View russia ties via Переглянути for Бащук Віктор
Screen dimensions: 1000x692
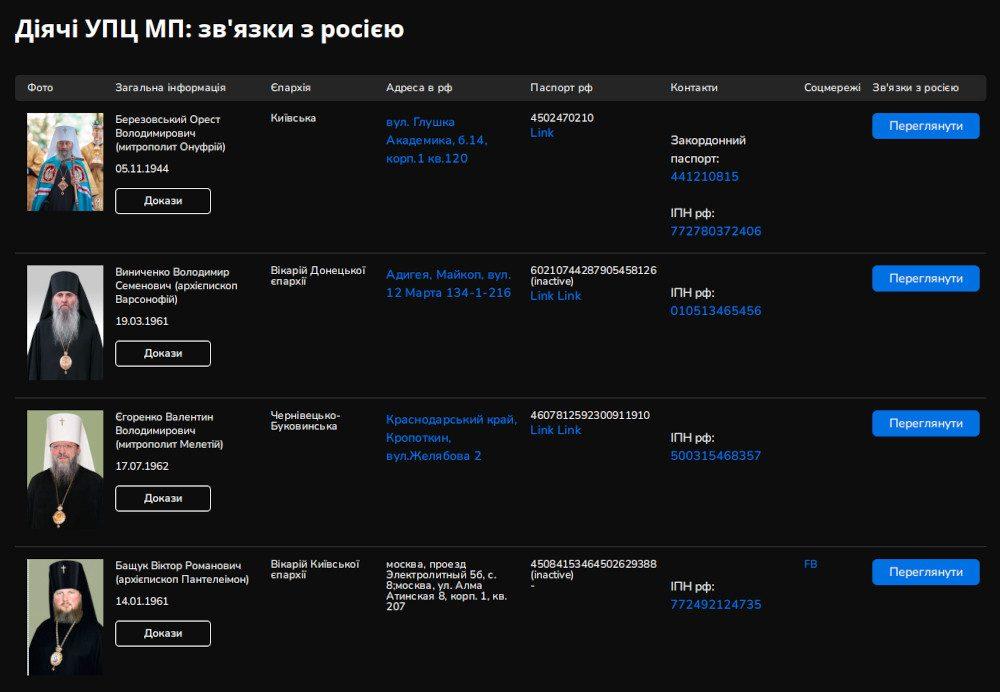925,572
